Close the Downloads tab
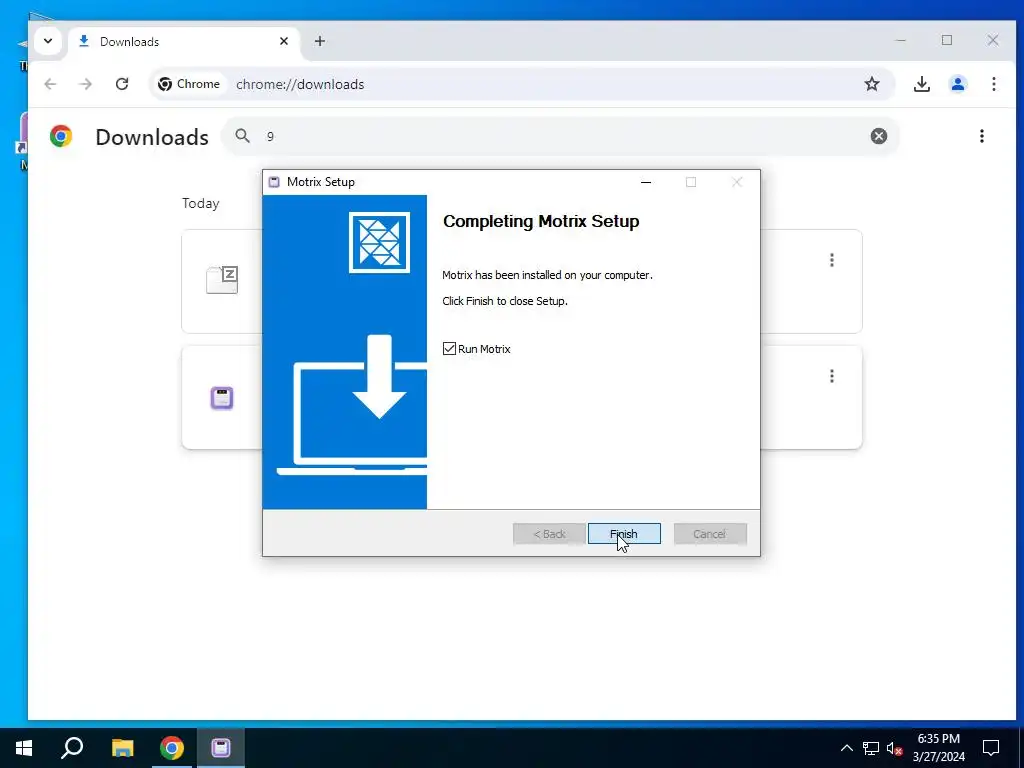1024x768 pixels. point(284,41)
